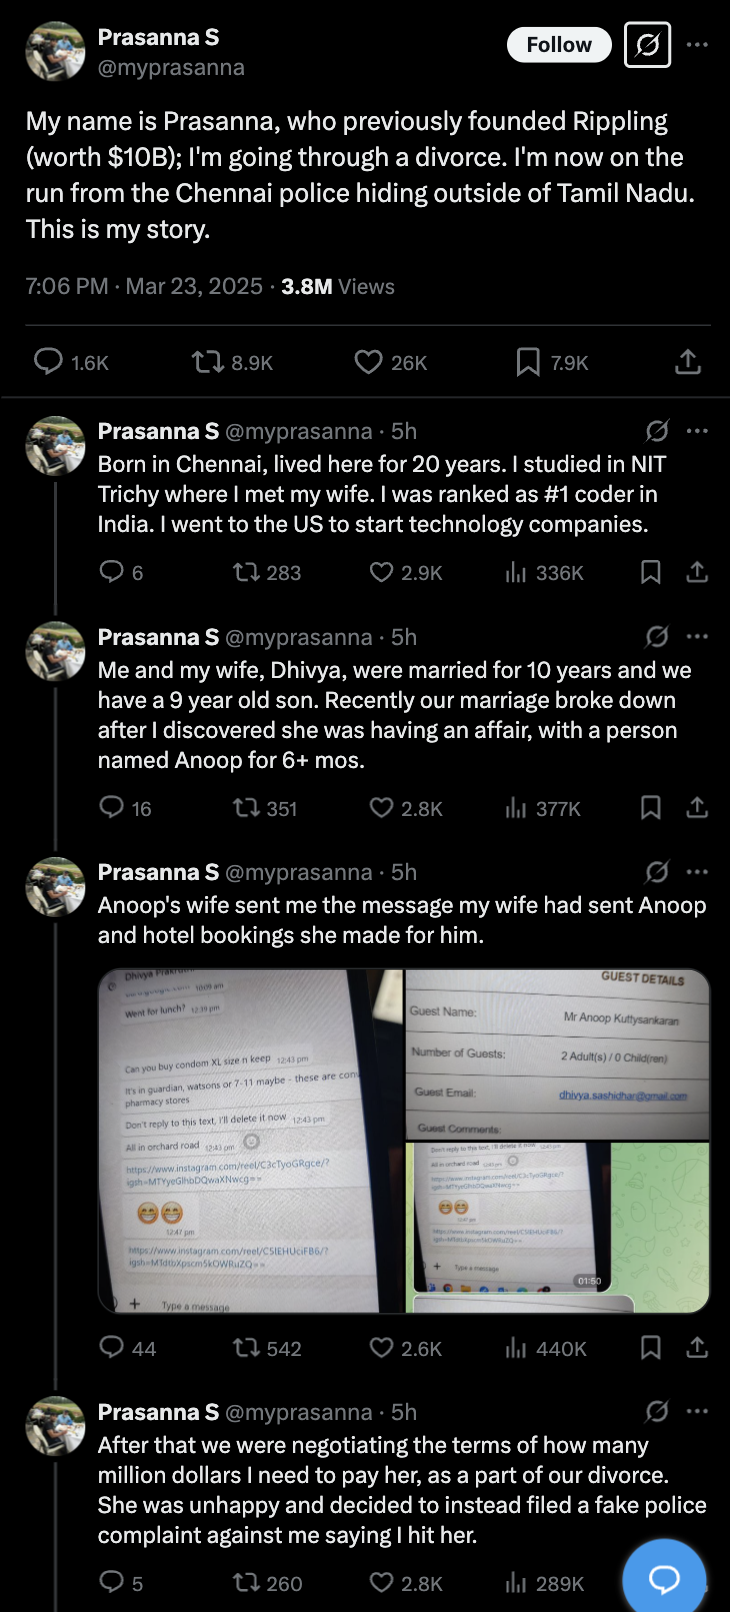Like the main post with 26K likes

click(369, 361)
